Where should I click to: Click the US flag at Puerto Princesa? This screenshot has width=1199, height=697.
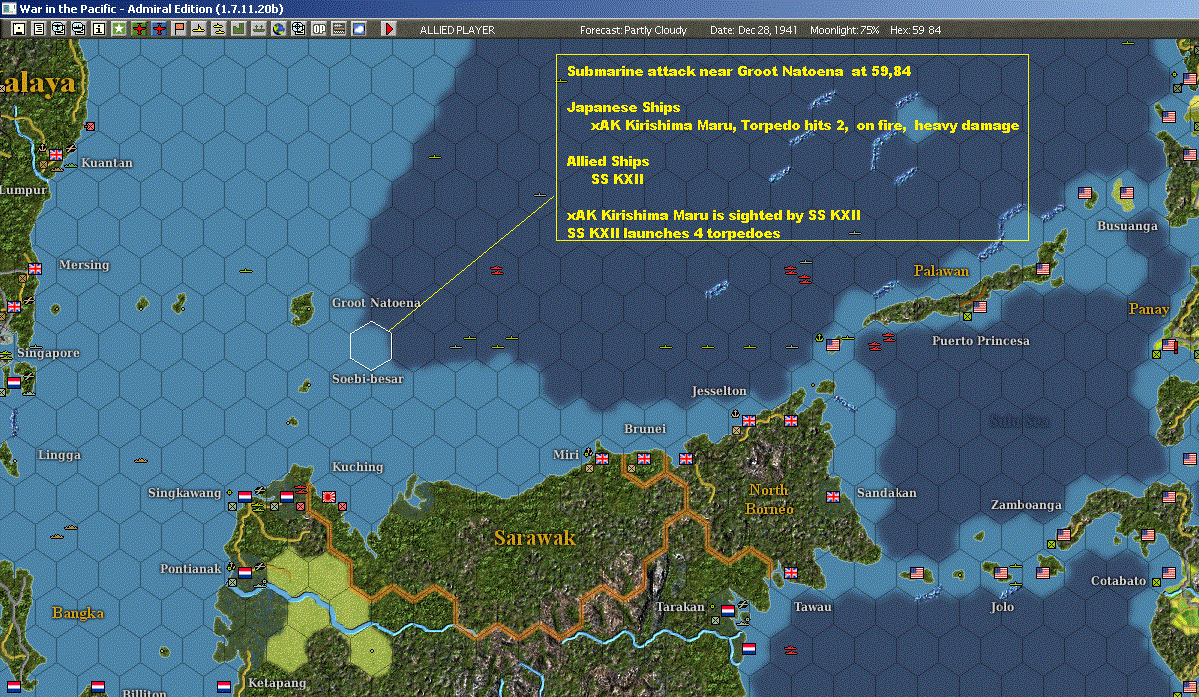pos(980,307)
